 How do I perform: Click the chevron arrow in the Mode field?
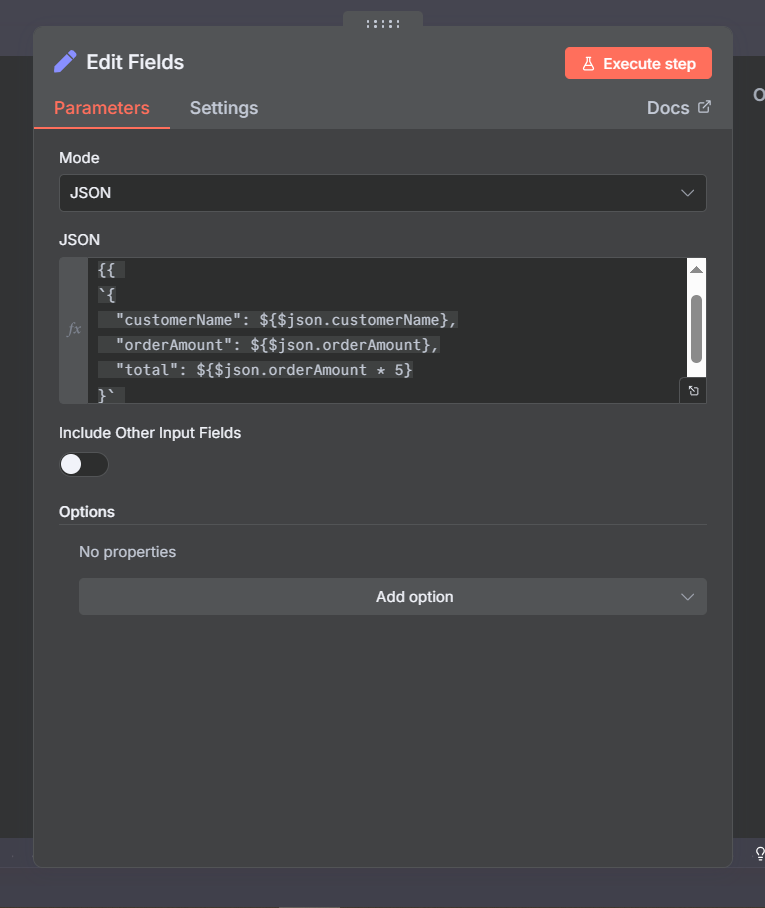click(x=687, y=193)
